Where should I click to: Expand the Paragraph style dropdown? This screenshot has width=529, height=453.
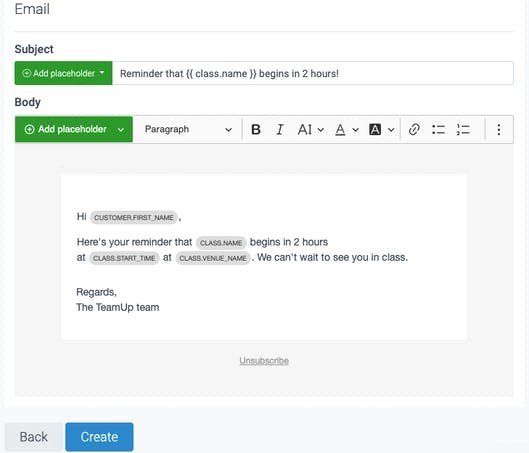pos(188,130)
